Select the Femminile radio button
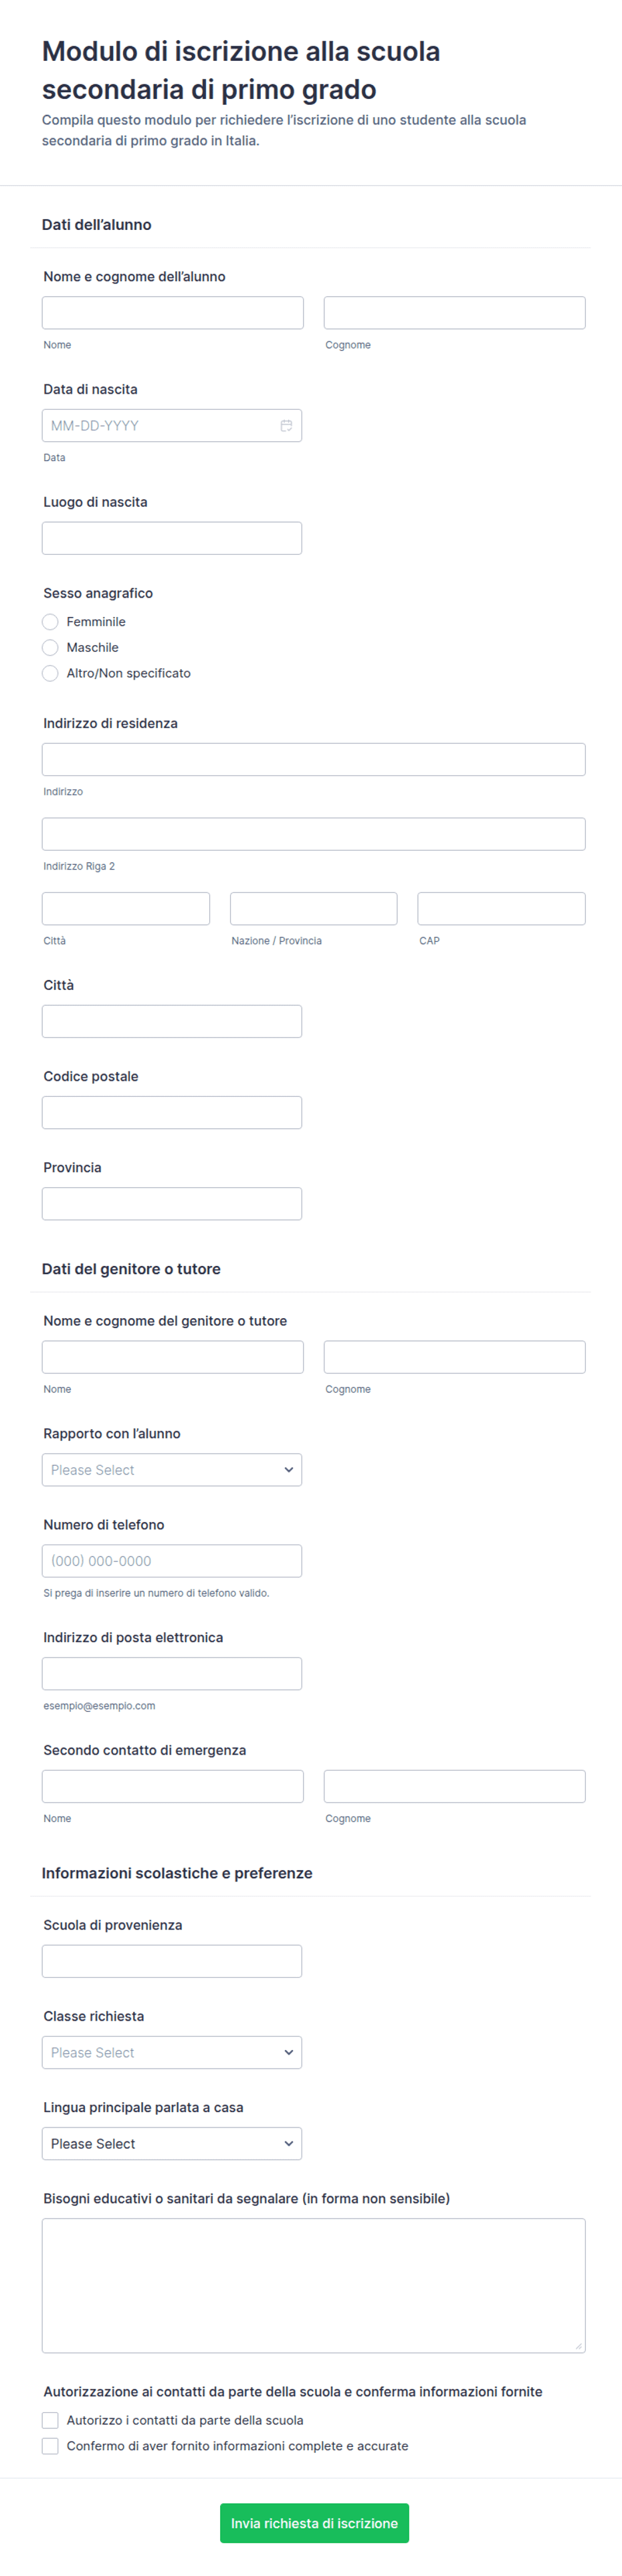Screen dimensions: 622x2576 coord(50,622)
